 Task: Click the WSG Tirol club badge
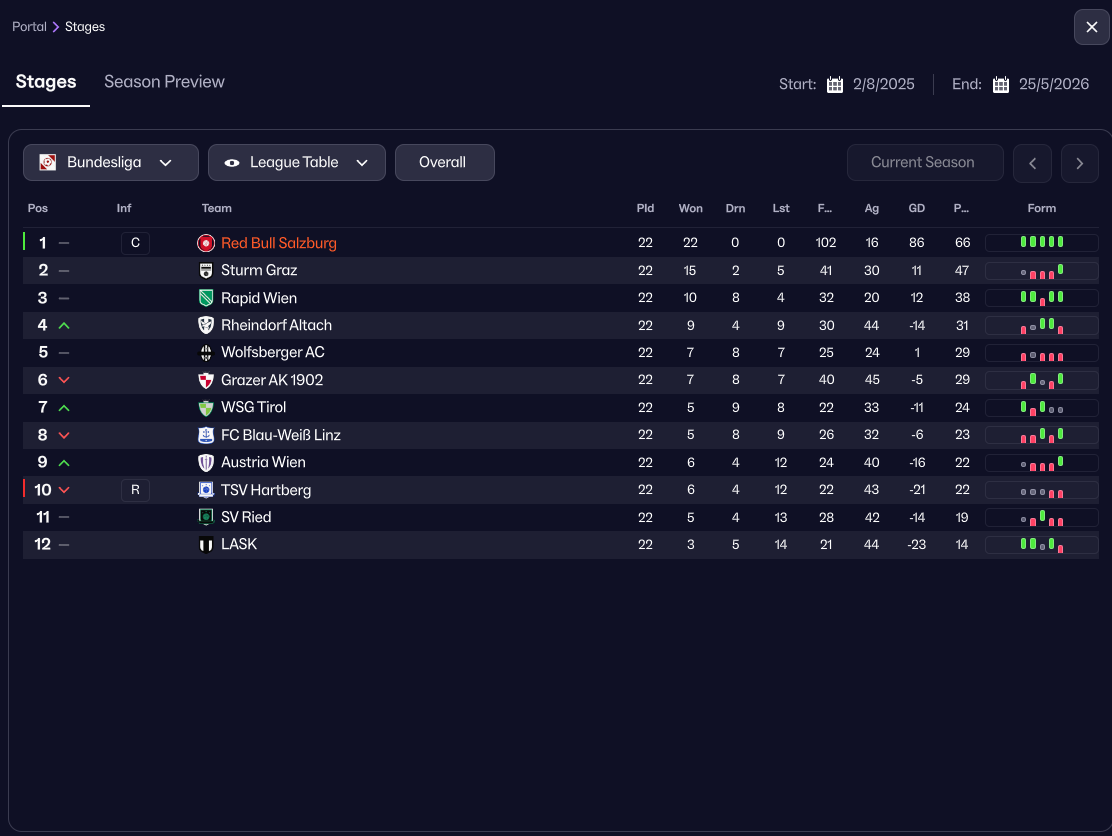(206, 407)
